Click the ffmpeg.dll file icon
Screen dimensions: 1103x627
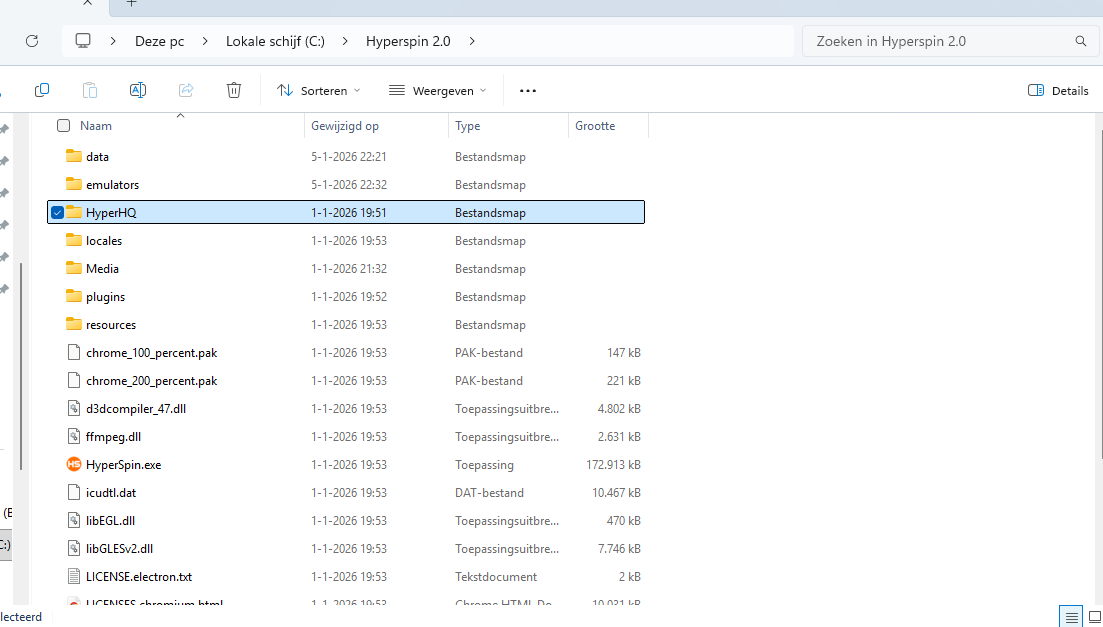[73, 437]
